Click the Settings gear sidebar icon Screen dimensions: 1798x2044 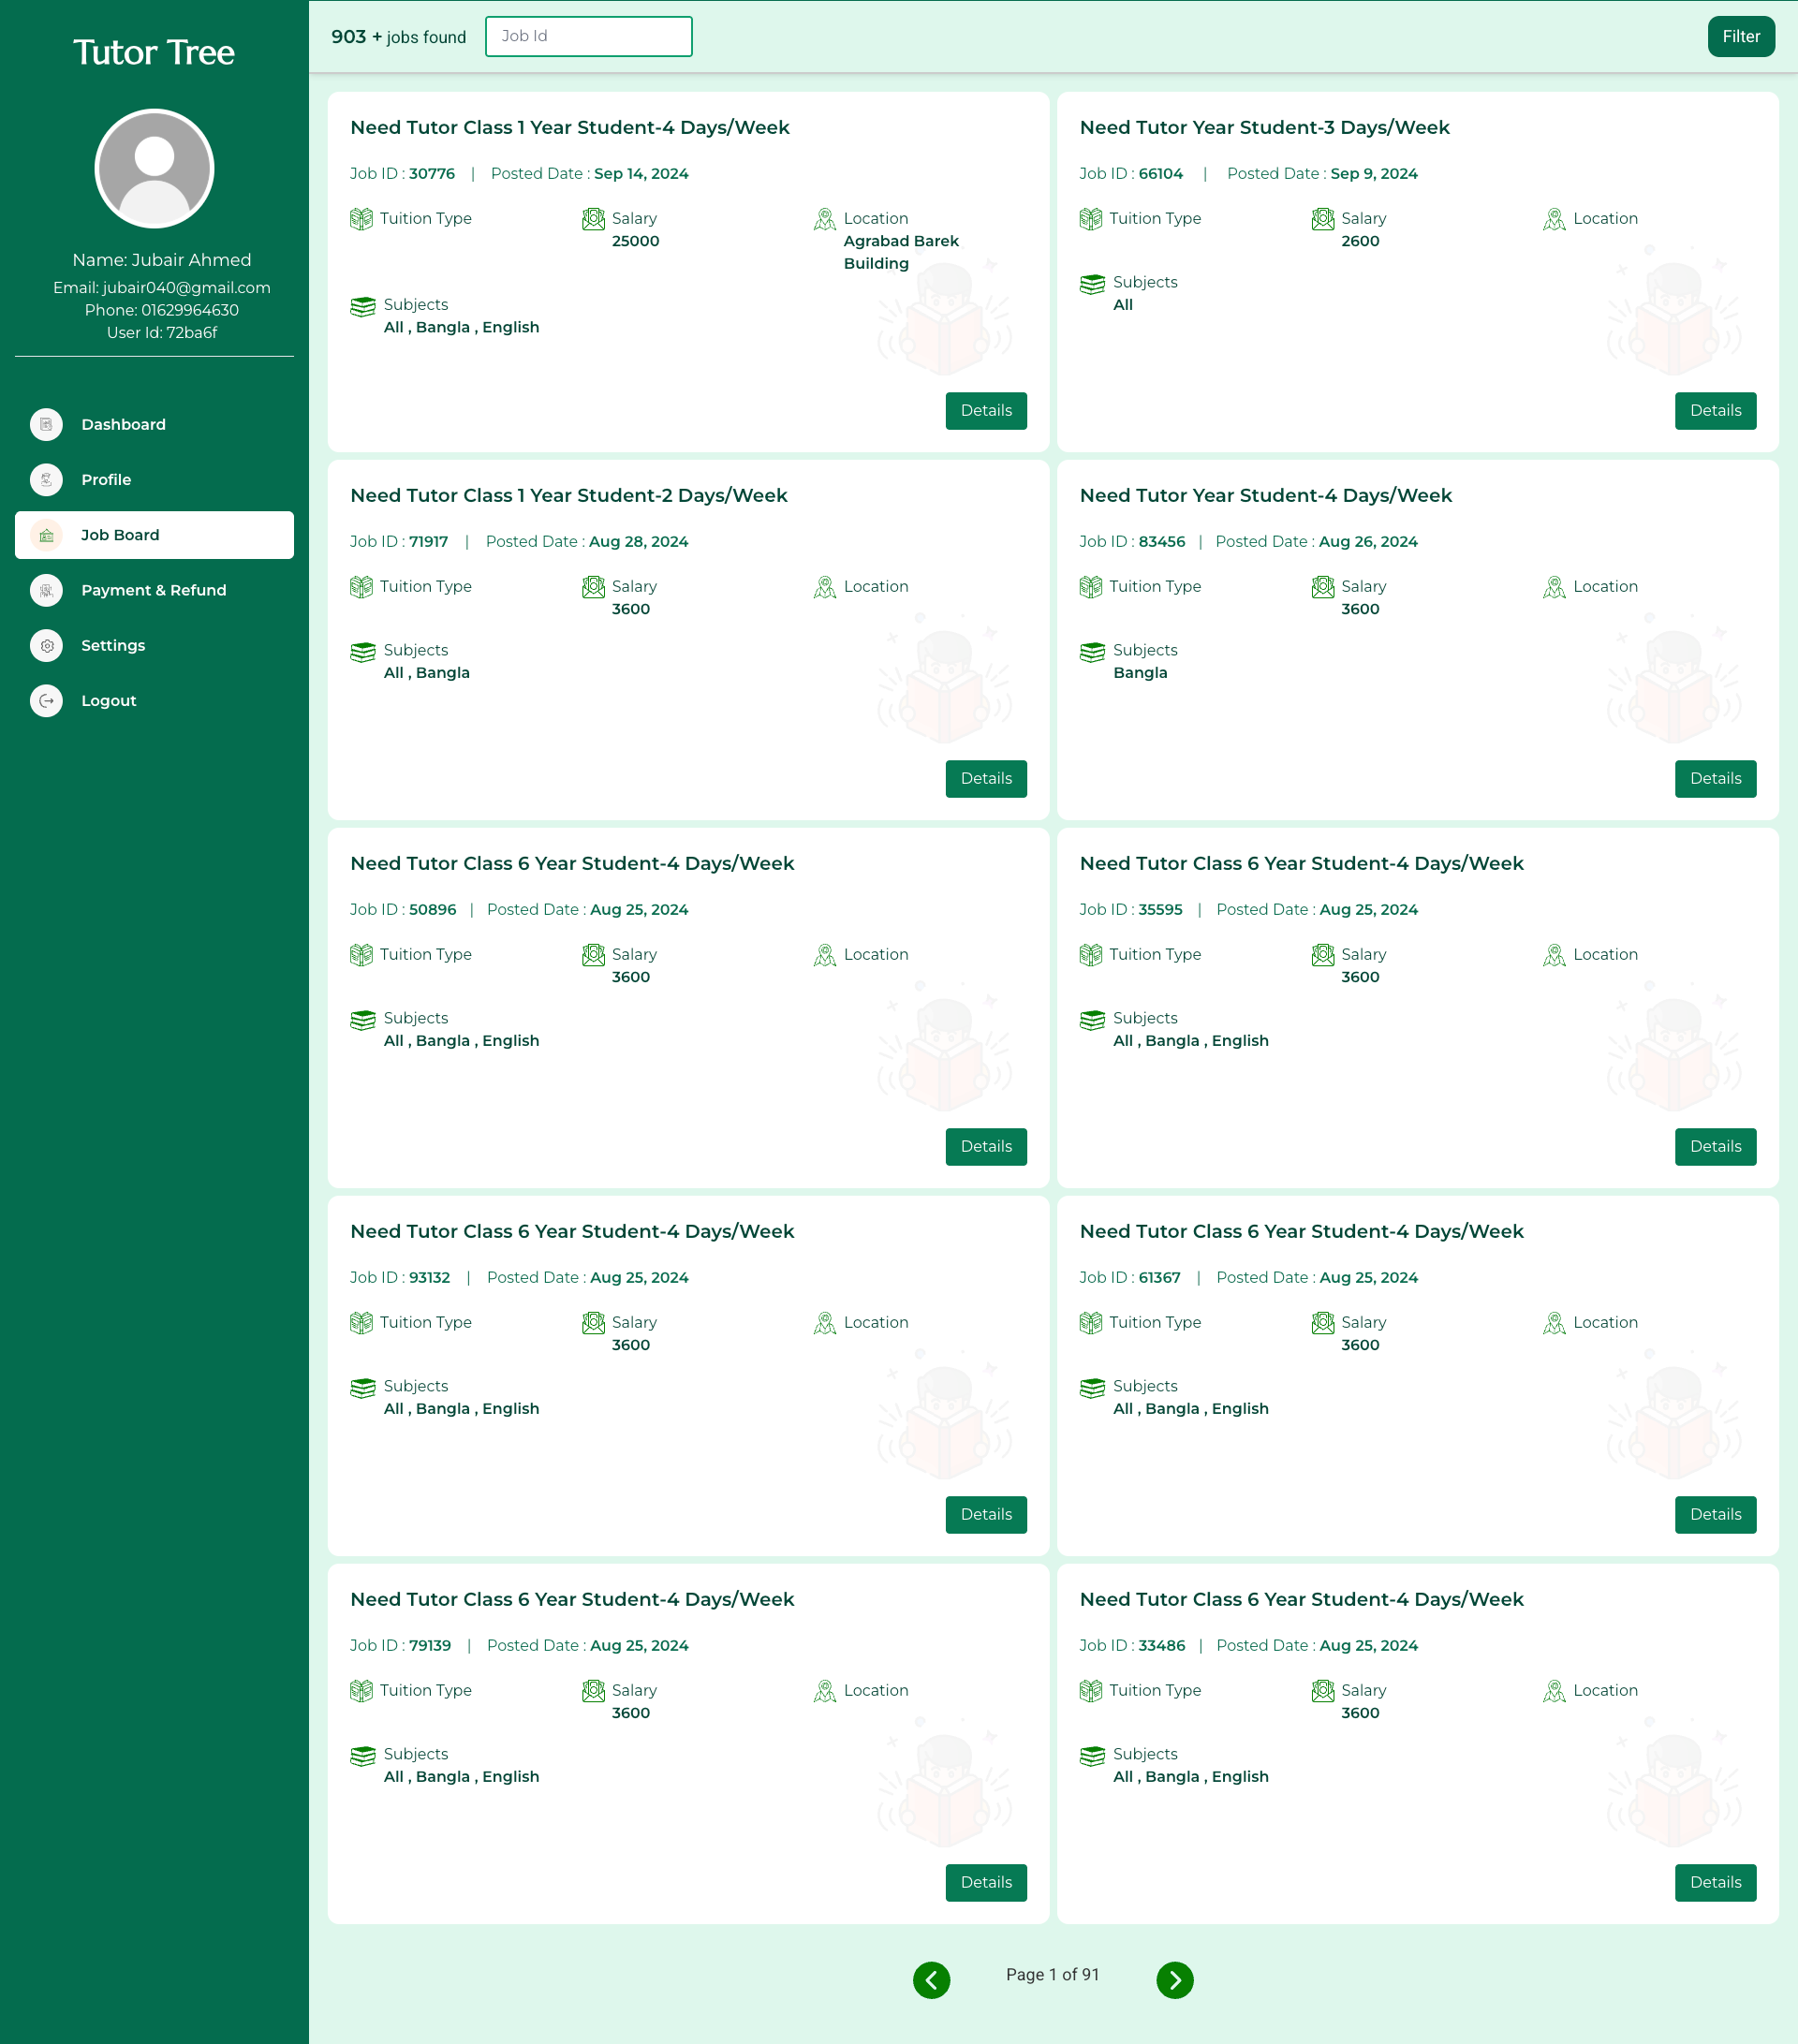[46, 645]
